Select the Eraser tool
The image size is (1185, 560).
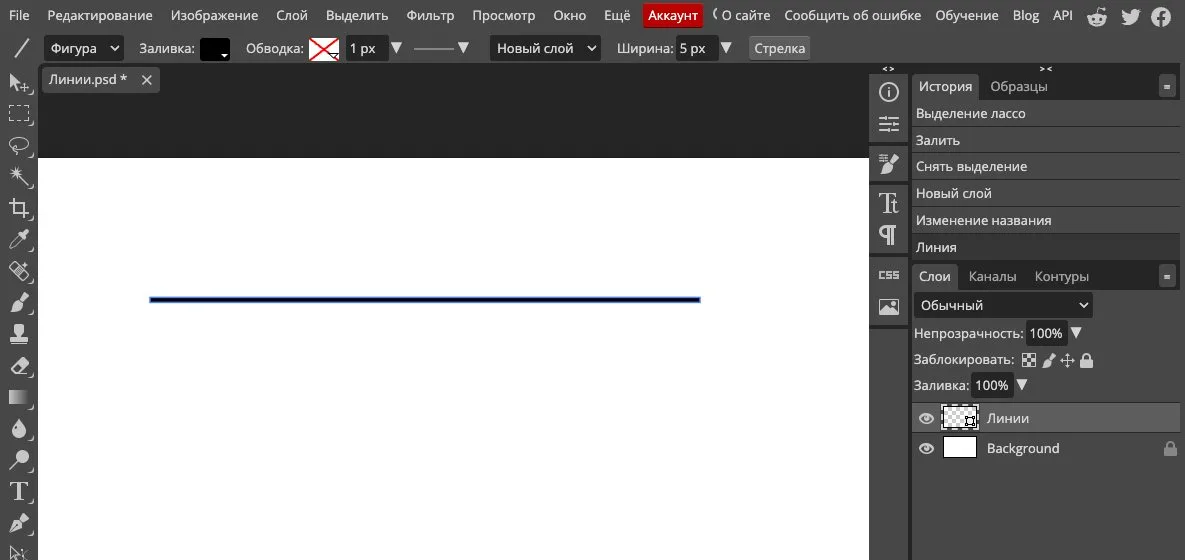tap(18, 366)
